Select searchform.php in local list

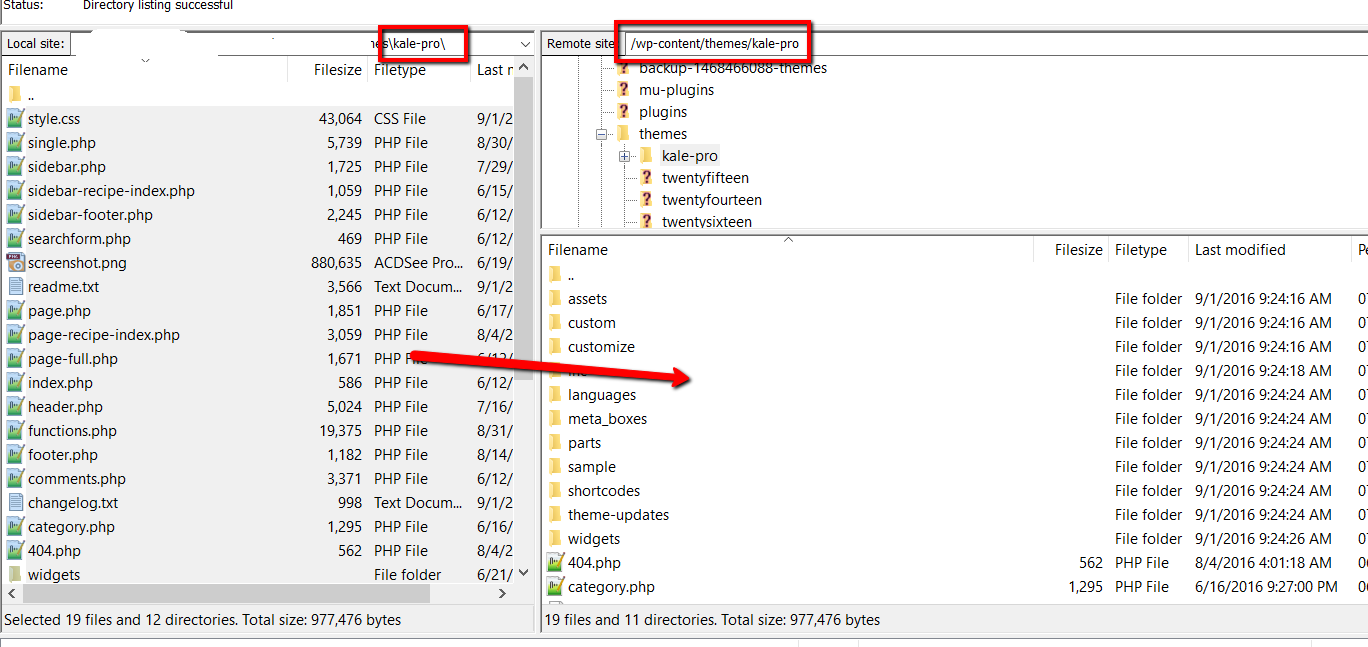pos(79,239)
